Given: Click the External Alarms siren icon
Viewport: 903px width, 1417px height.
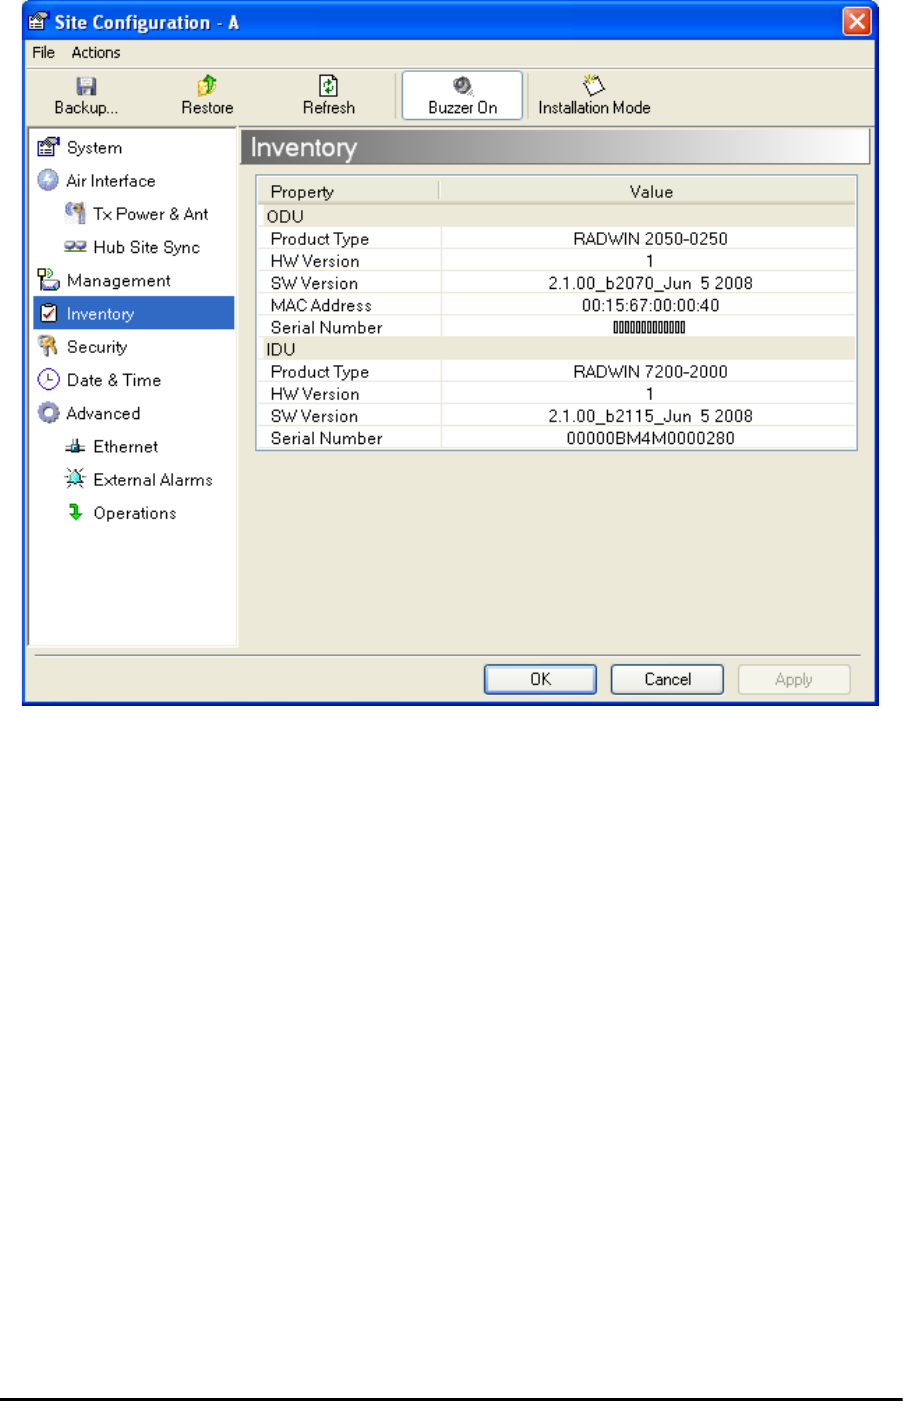Looking at the screenshot, I should pyautogui.click(x=75, y=478).
